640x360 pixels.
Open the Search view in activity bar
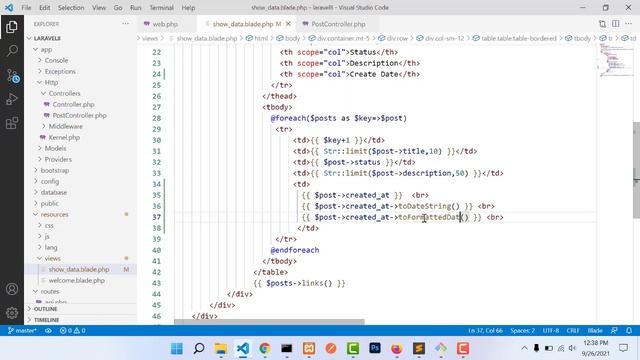pyautogui.click(x=12, y=51)
